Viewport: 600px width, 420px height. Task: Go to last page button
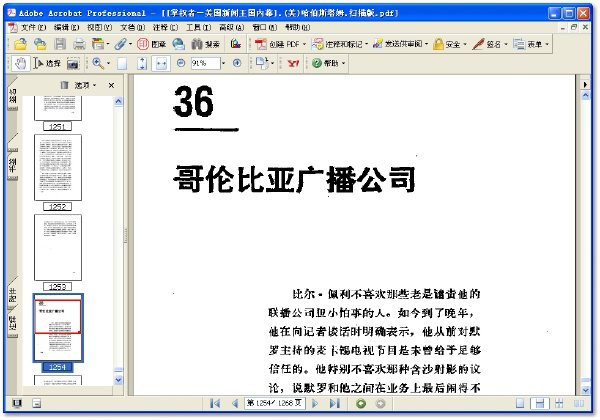[335, 403]
